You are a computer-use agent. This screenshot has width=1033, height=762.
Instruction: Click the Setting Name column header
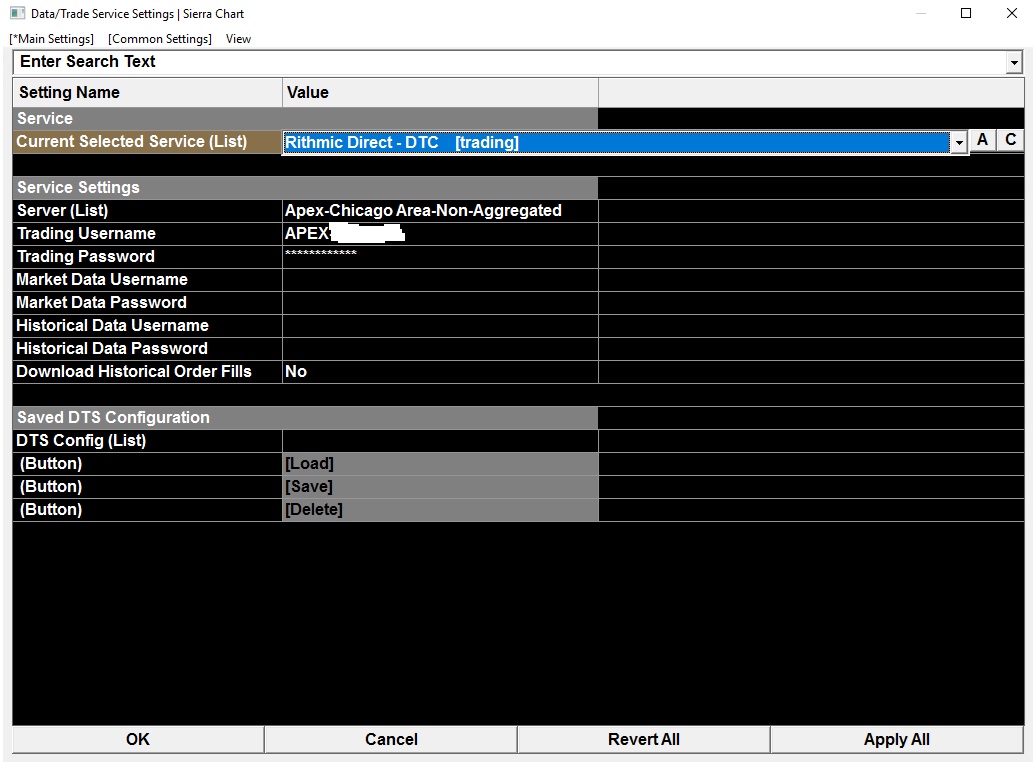148,93
